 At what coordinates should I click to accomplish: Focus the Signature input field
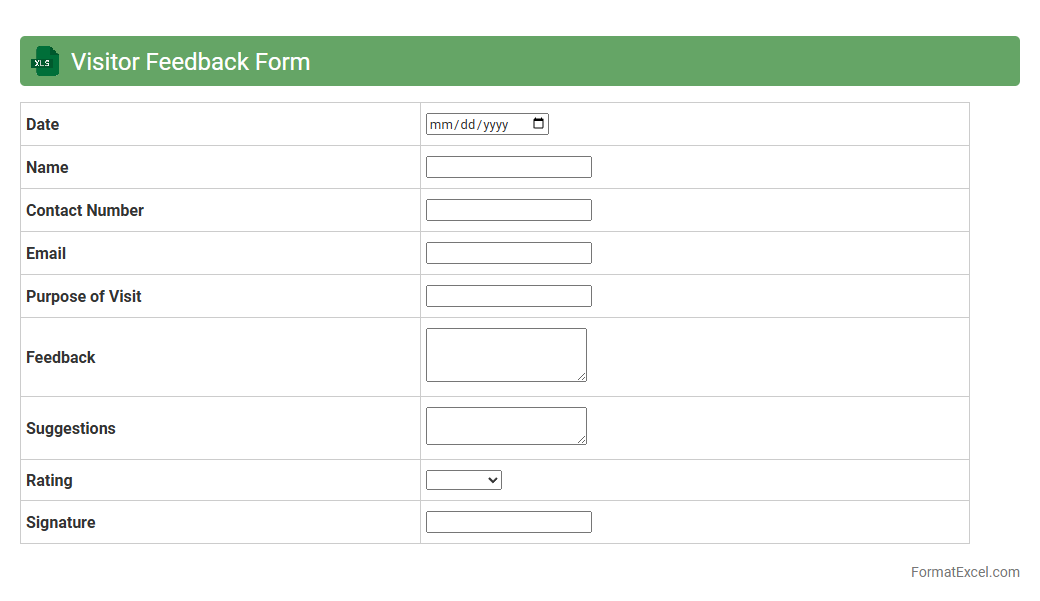pos(508,522)
